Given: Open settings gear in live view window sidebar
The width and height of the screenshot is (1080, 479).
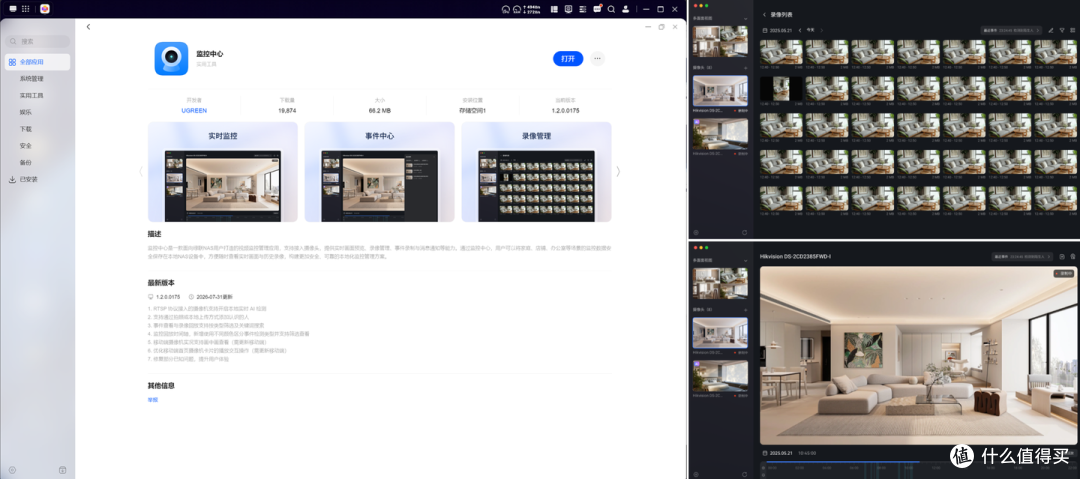Looking at the screenshot, I should pyautogui.click(x=696, y=474).
